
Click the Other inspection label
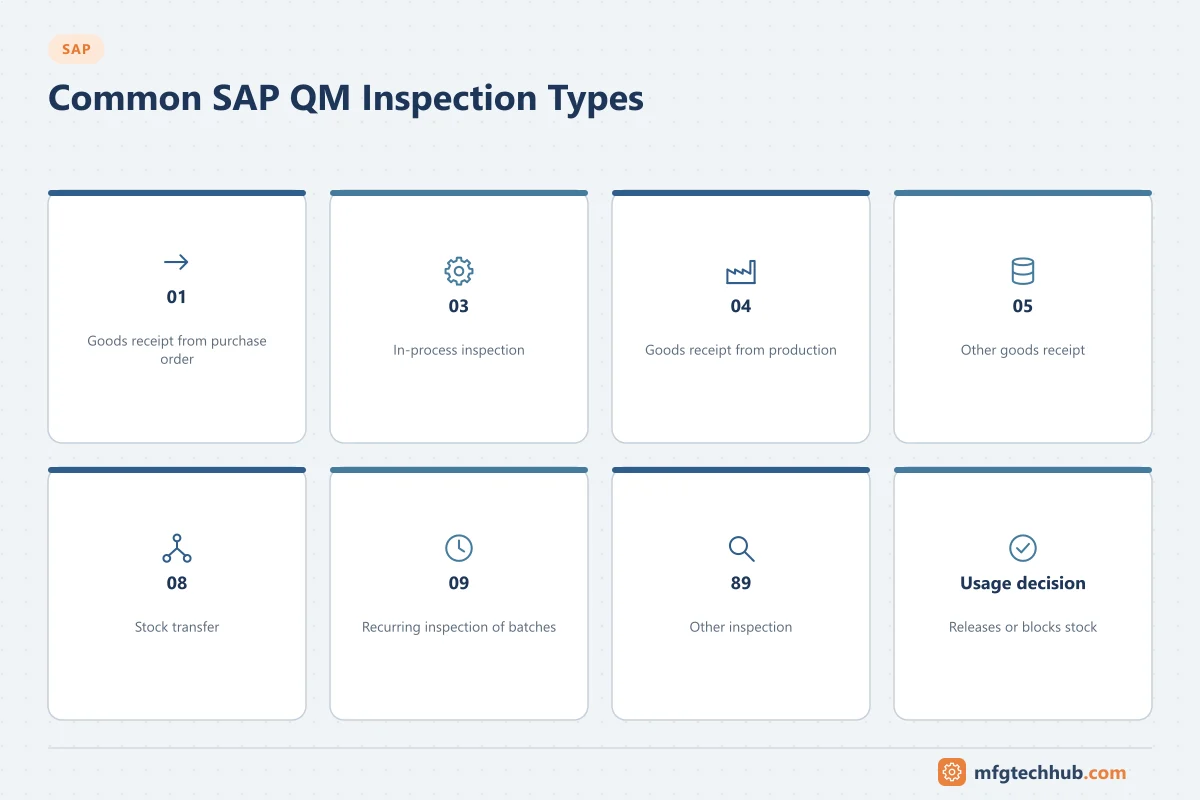(x=741, y=627)
